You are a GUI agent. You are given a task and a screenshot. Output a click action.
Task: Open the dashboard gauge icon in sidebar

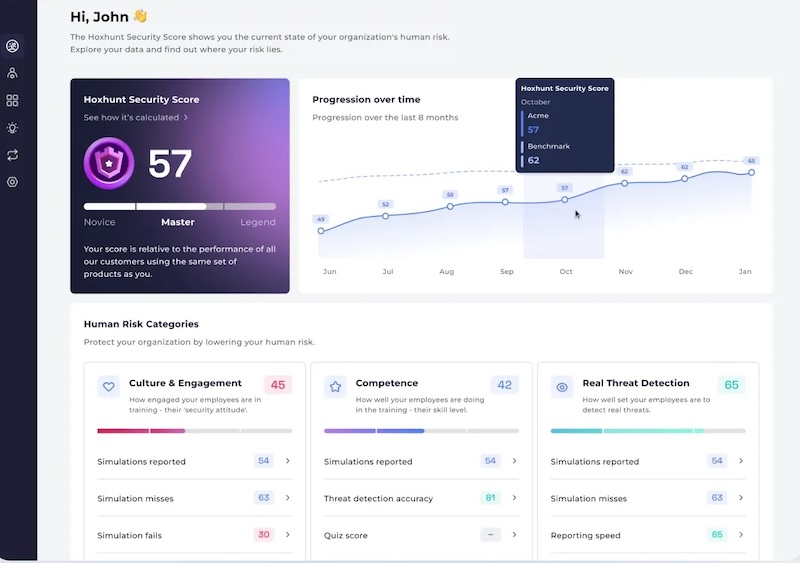(x=12, y=46)
